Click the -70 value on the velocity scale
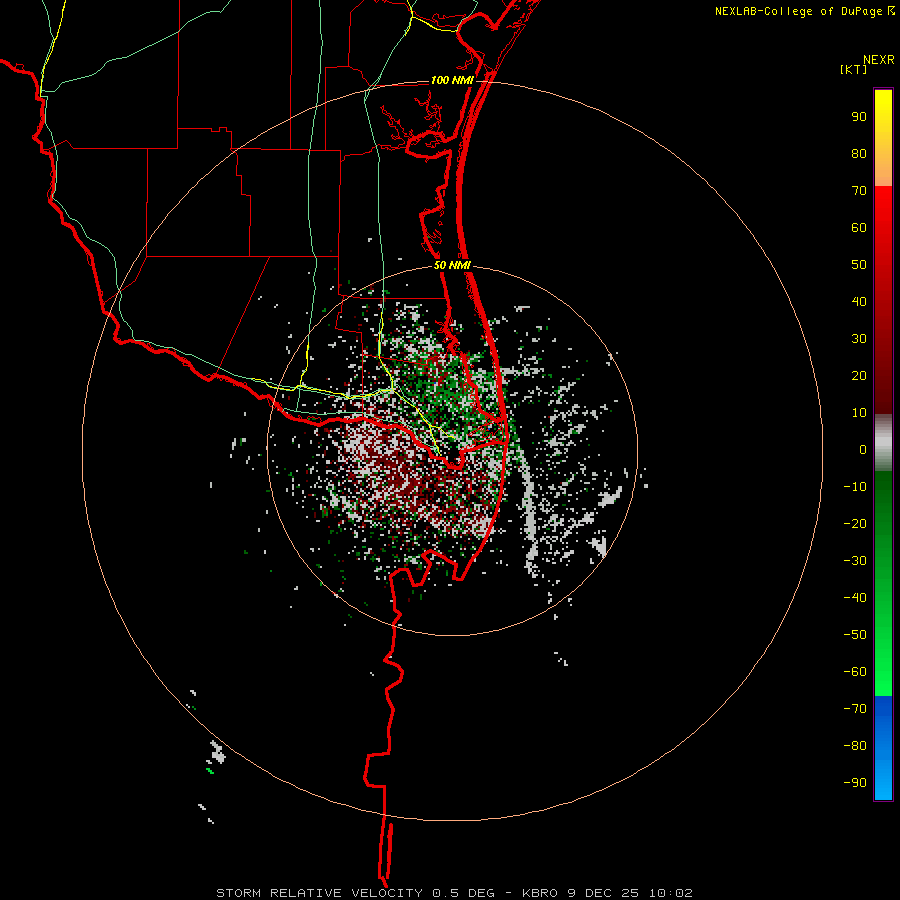The image size is (900, 900). click(x=855, y=709)
